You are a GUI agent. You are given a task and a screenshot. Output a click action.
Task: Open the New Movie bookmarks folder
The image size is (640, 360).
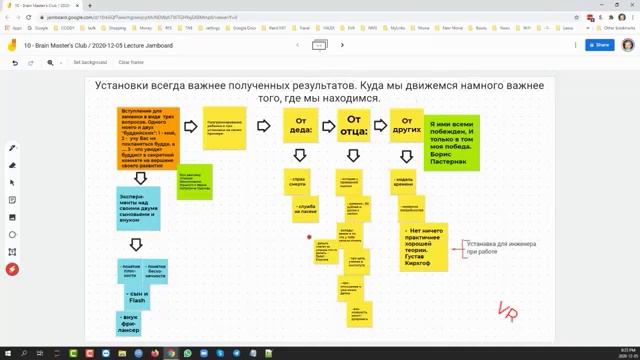tap(449, 28)
